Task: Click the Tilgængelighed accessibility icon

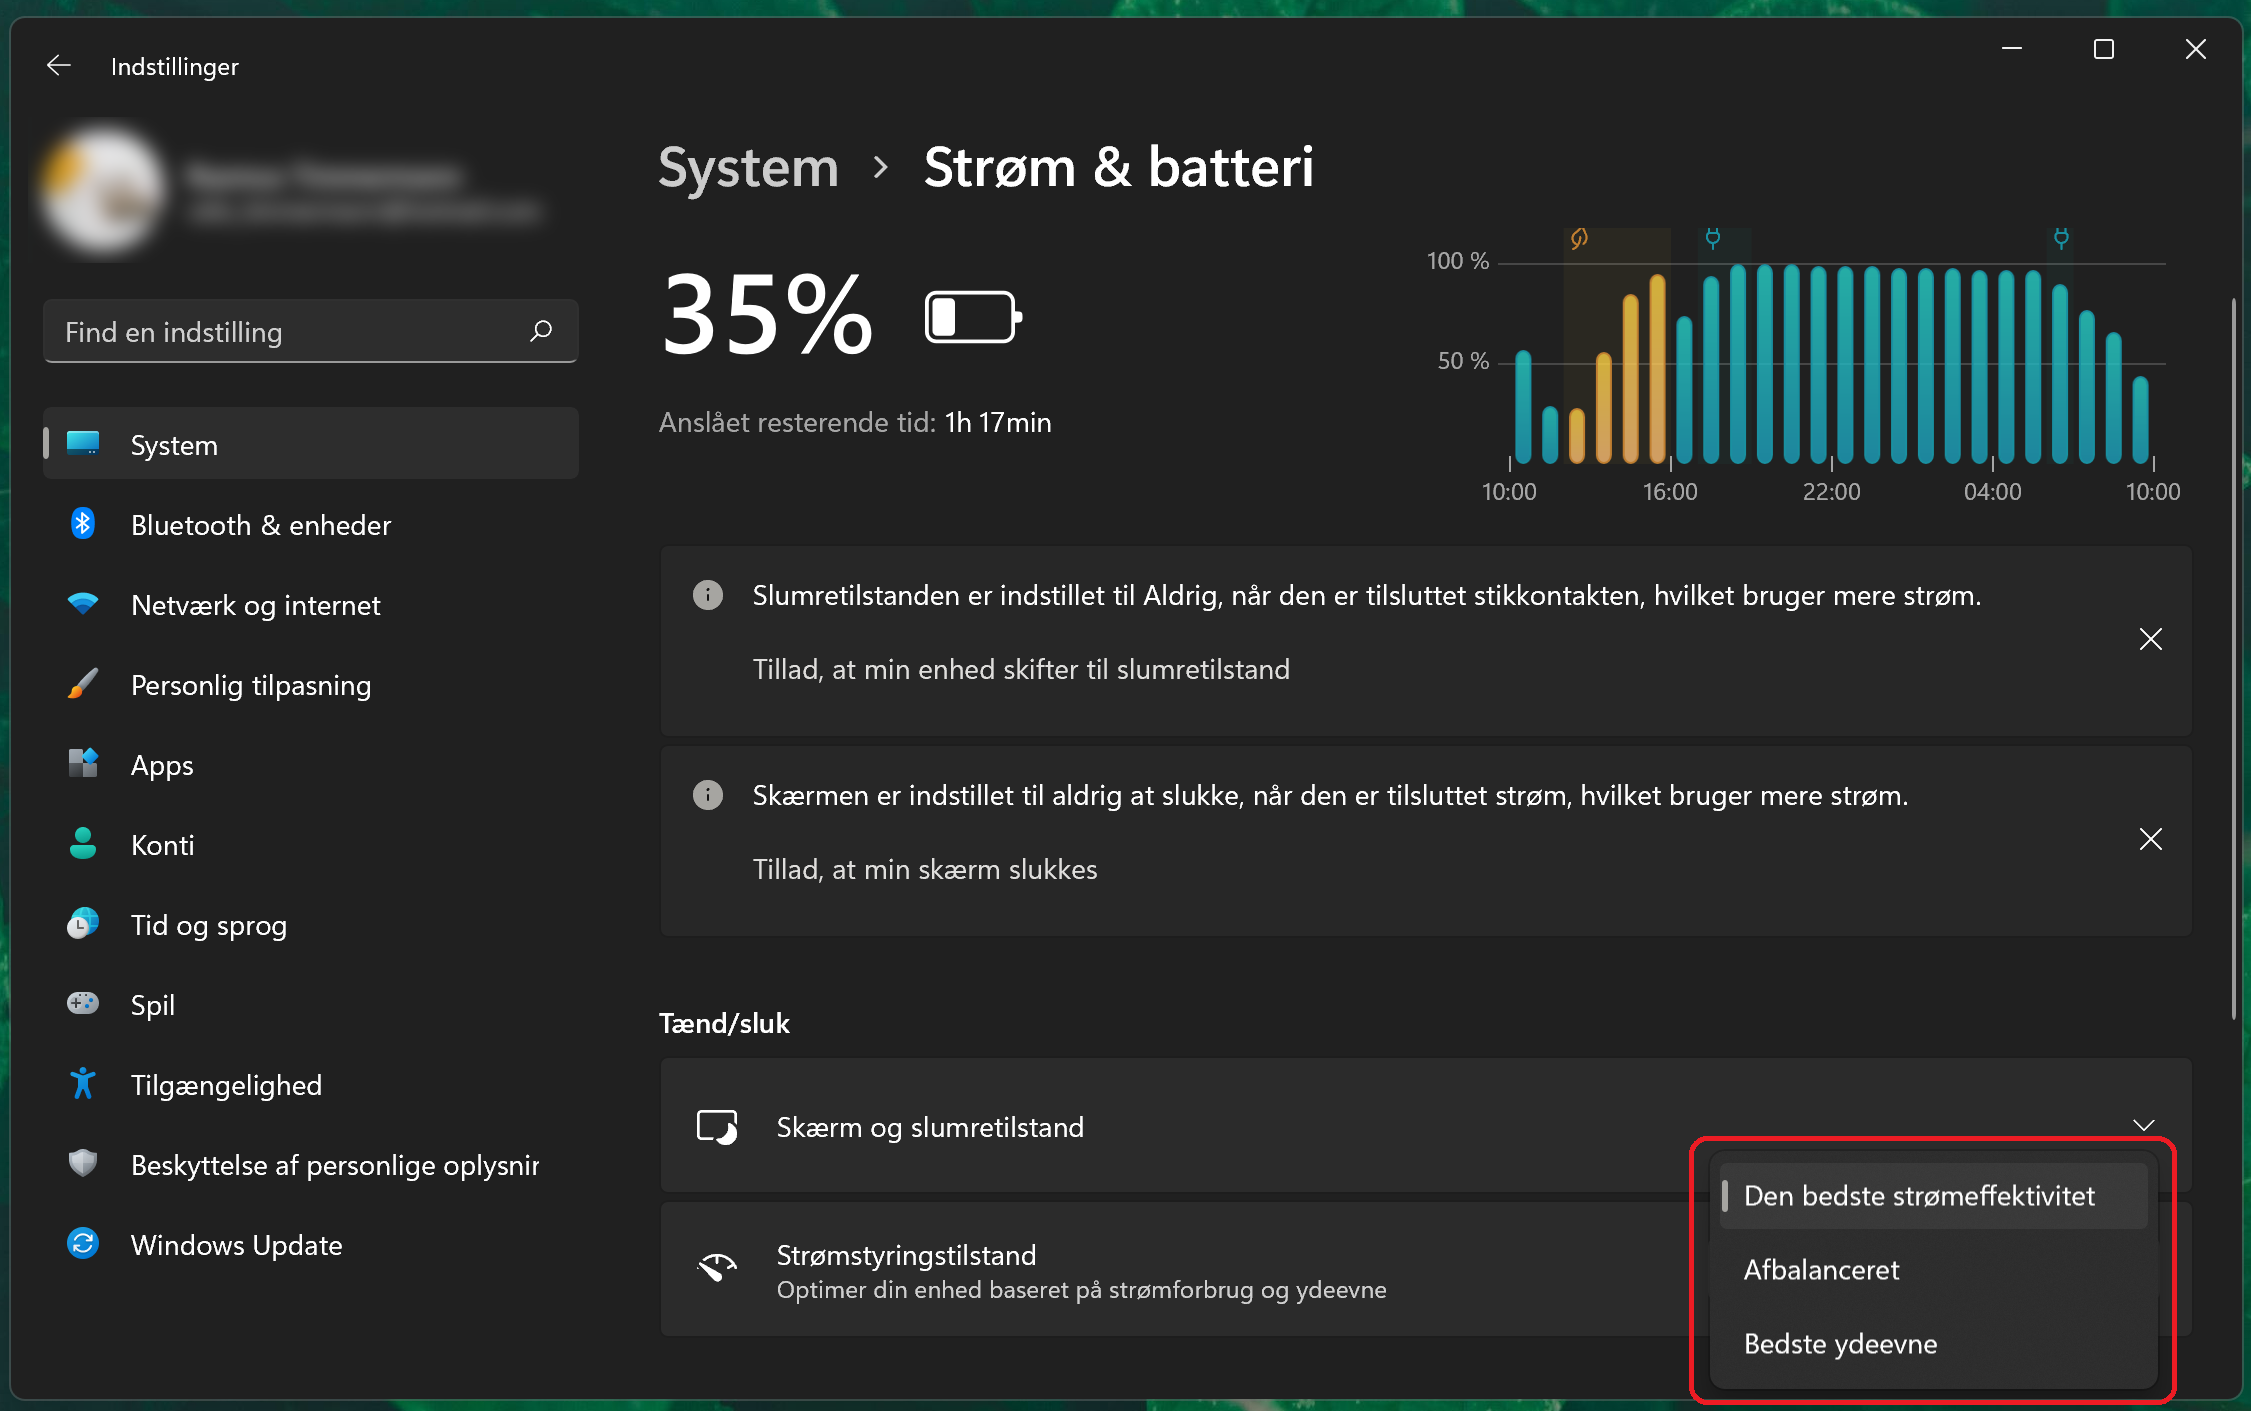Action: tap(83, 1084)
